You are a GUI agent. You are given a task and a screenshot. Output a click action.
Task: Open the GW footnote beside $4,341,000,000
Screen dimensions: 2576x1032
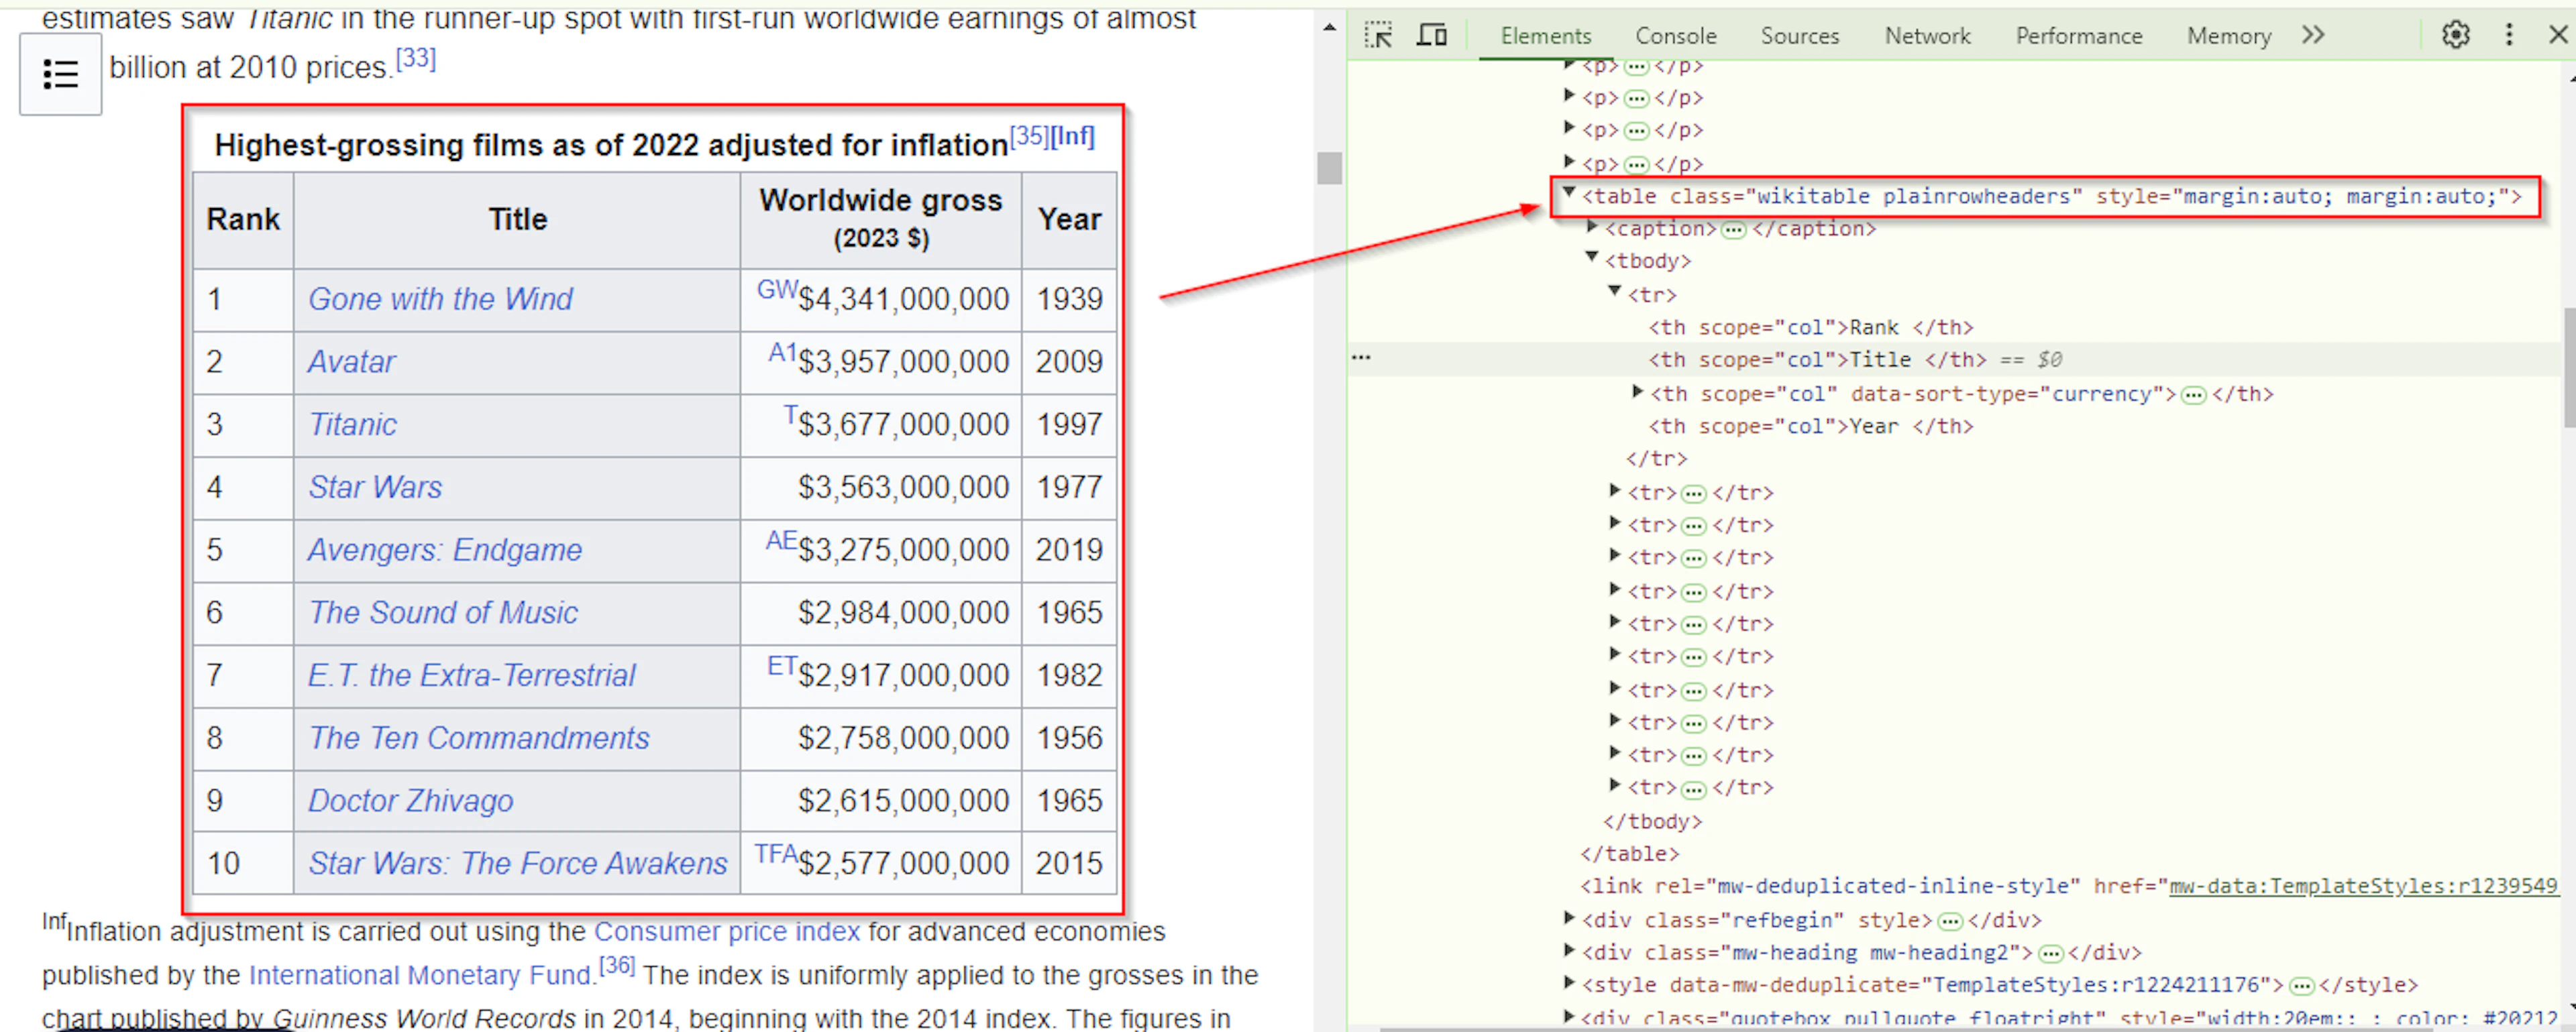click(x=777, y=289)
